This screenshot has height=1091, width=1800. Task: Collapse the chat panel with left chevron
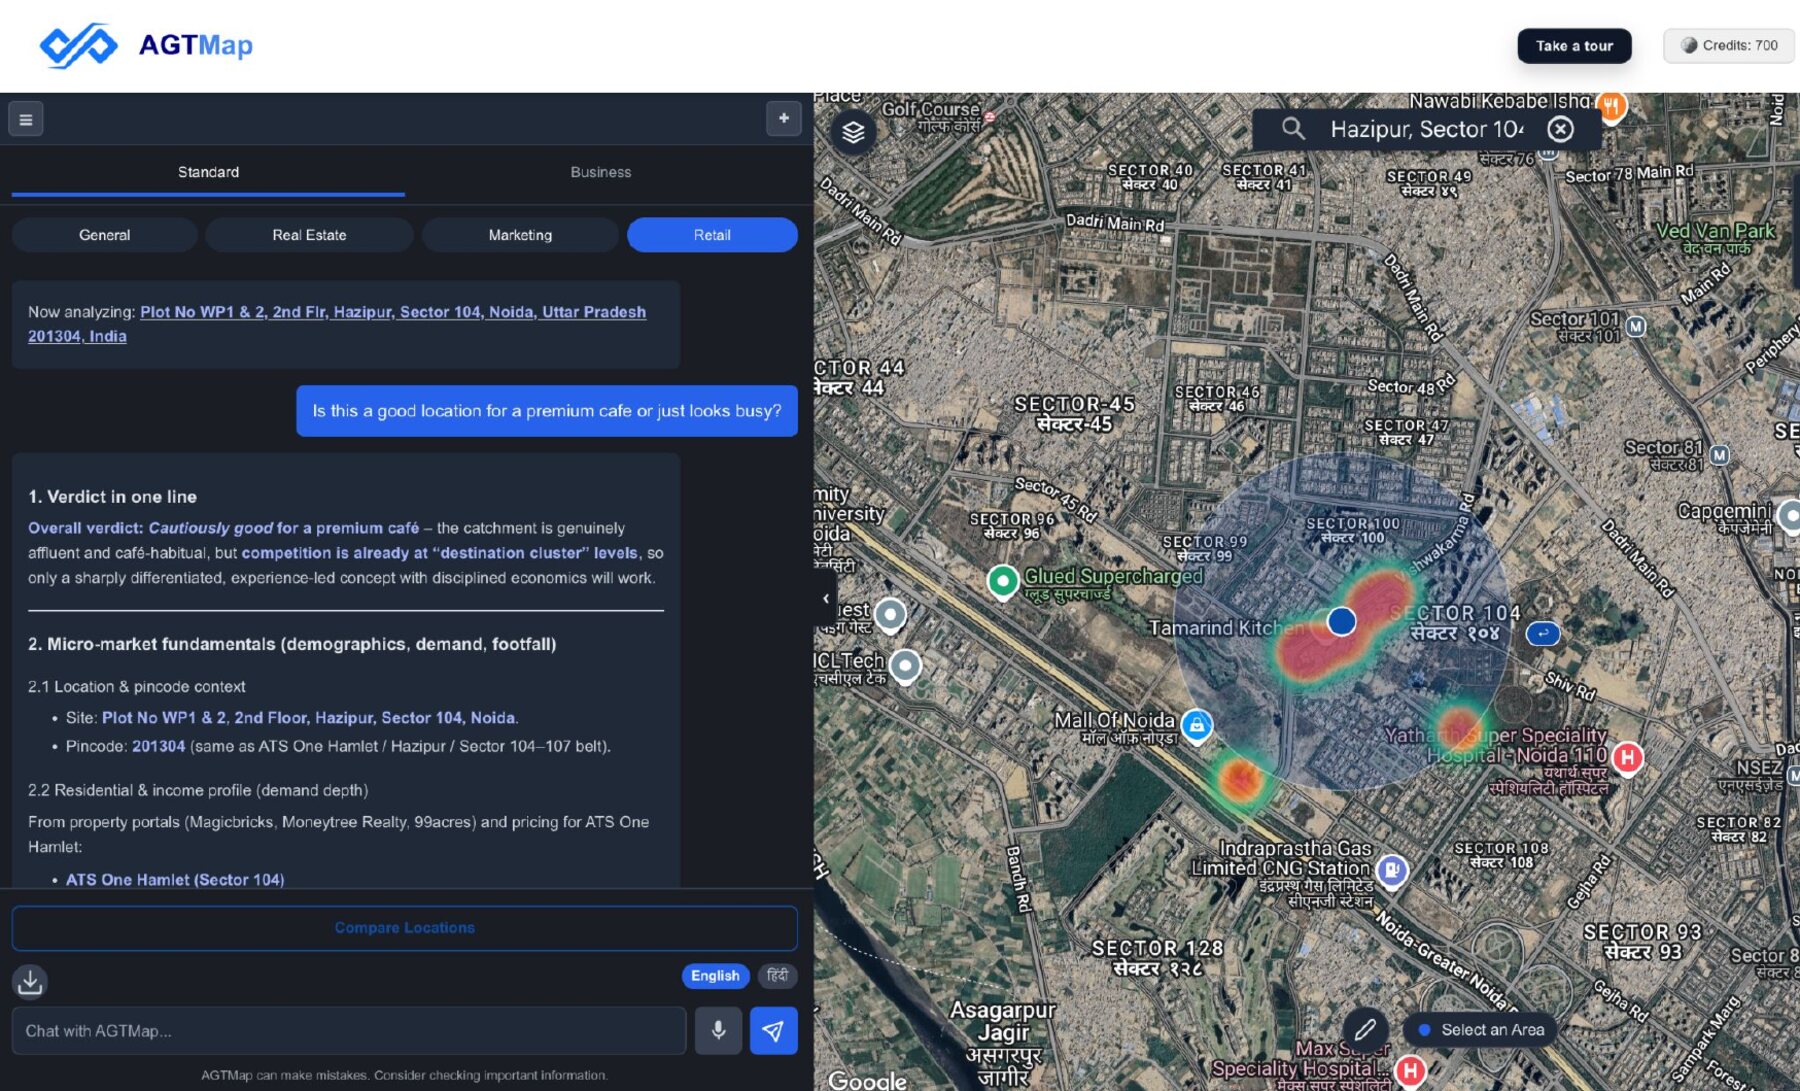pyautogui.click(x=825, y=599)
